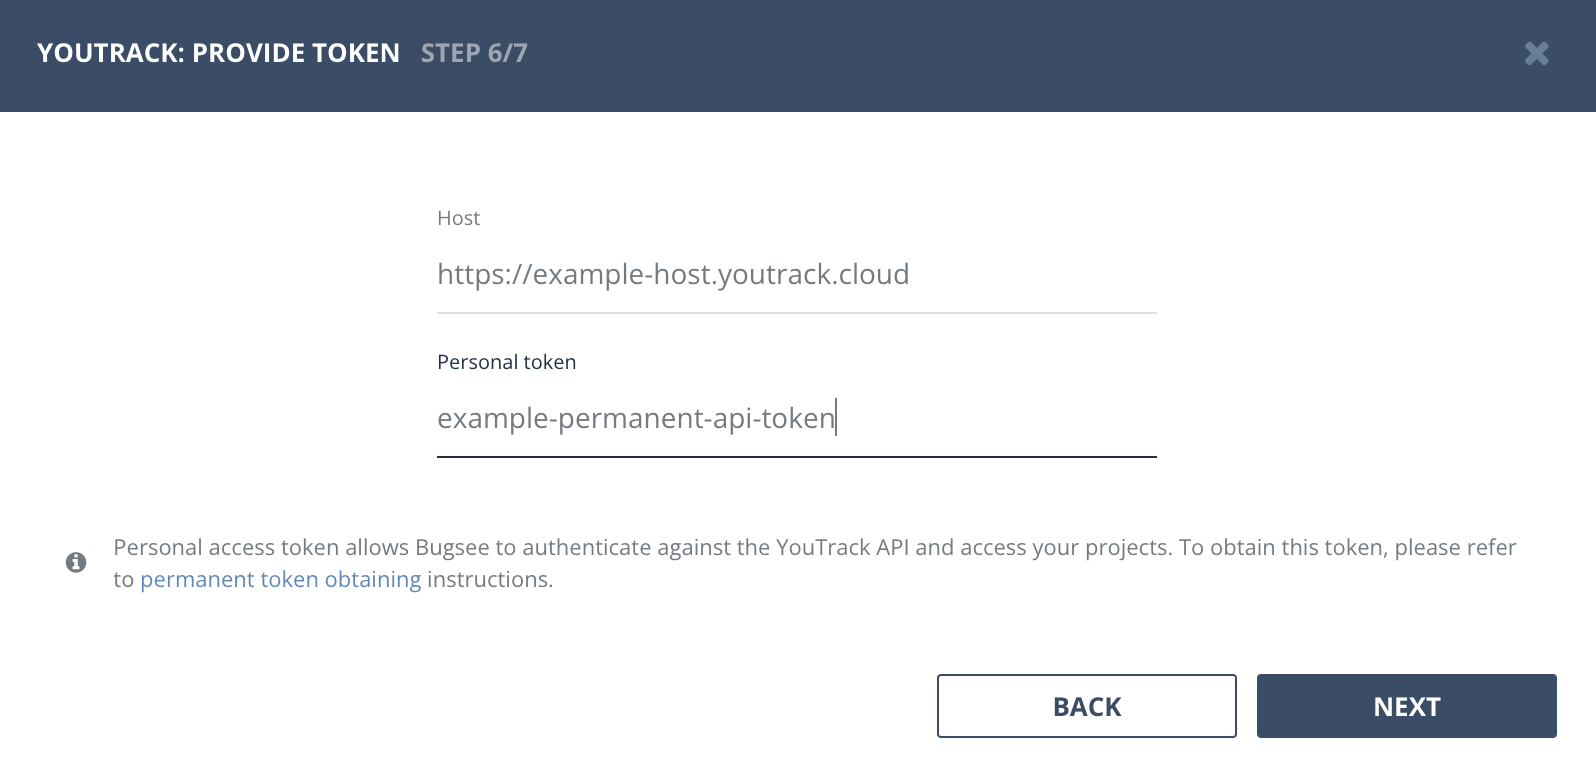This screenshot has height=774, width=1596.
Task: Proceed by clicking the NEXT button
Action: point(1406,706)
